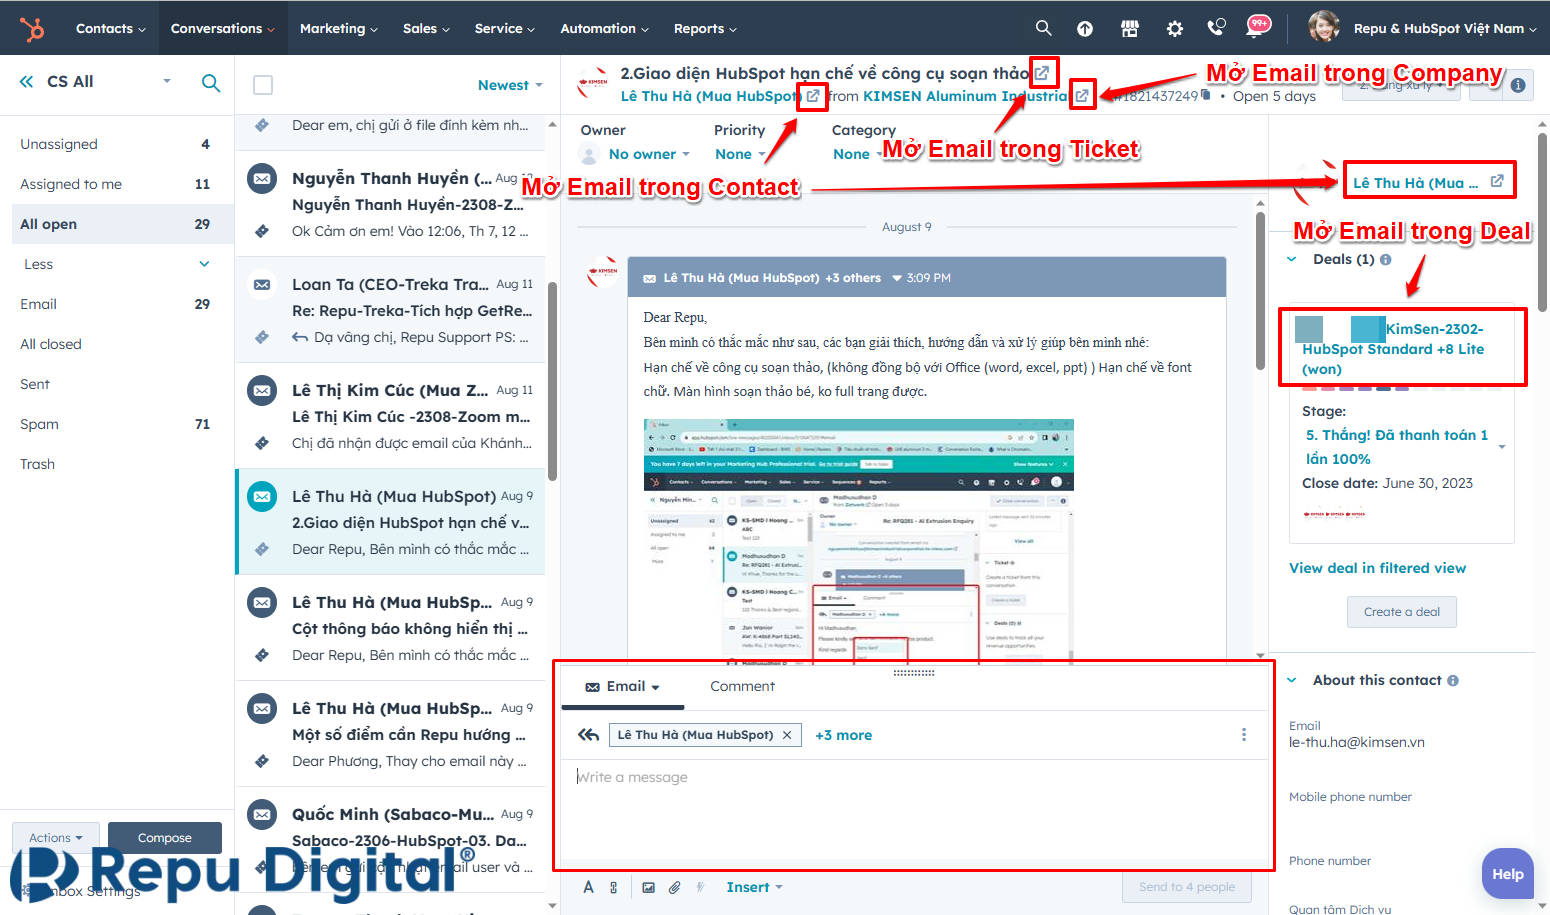1550x915 pixels.
Task: Click the HubSpot sprocket logo
Action: [33, 29]
